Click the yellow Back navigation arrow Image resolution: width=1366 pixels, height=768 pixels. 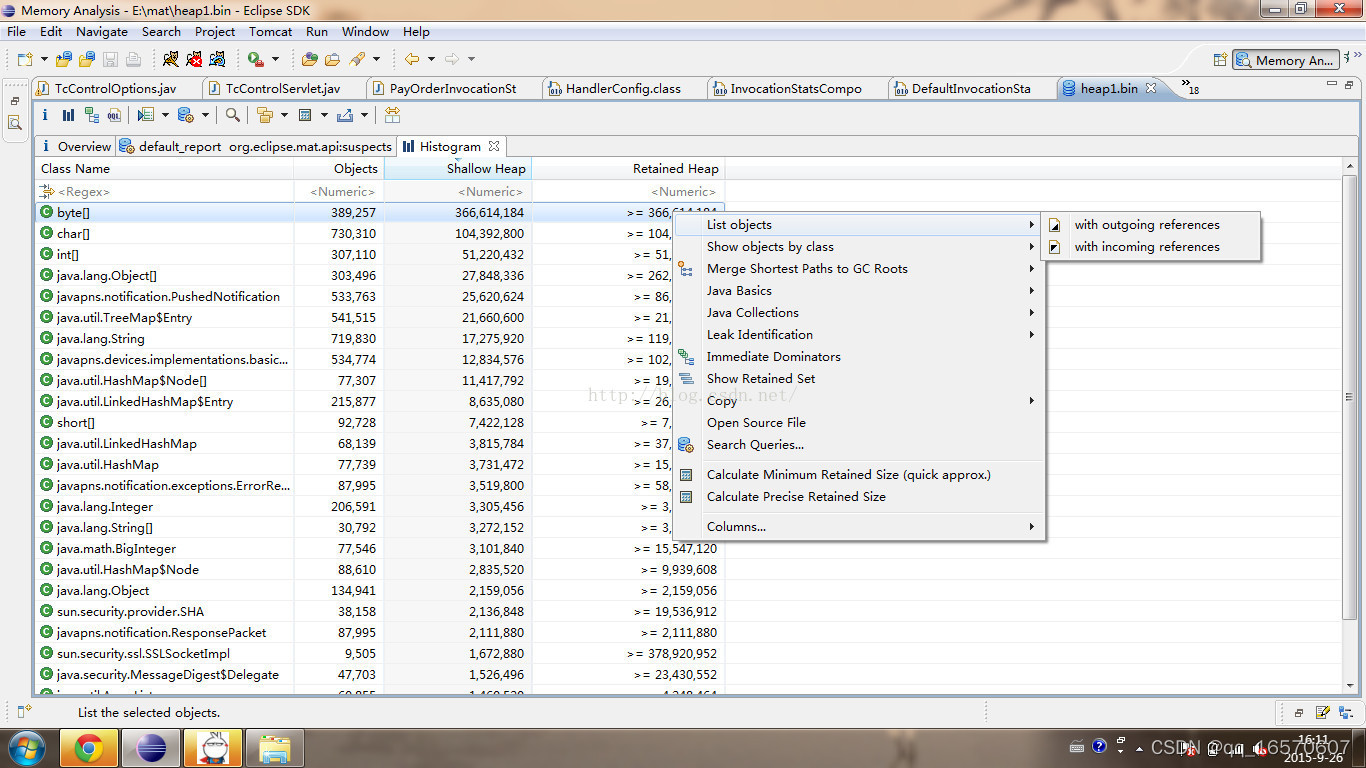tap(411, 59)
